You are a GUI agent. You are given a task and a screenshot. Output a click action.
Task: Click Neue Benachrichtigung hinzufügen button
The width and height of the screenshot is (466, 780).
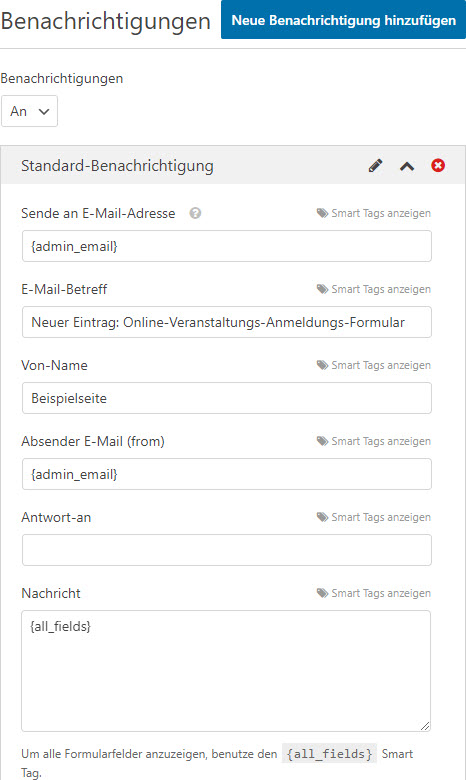pyautogui.click(x=344, y=19)
